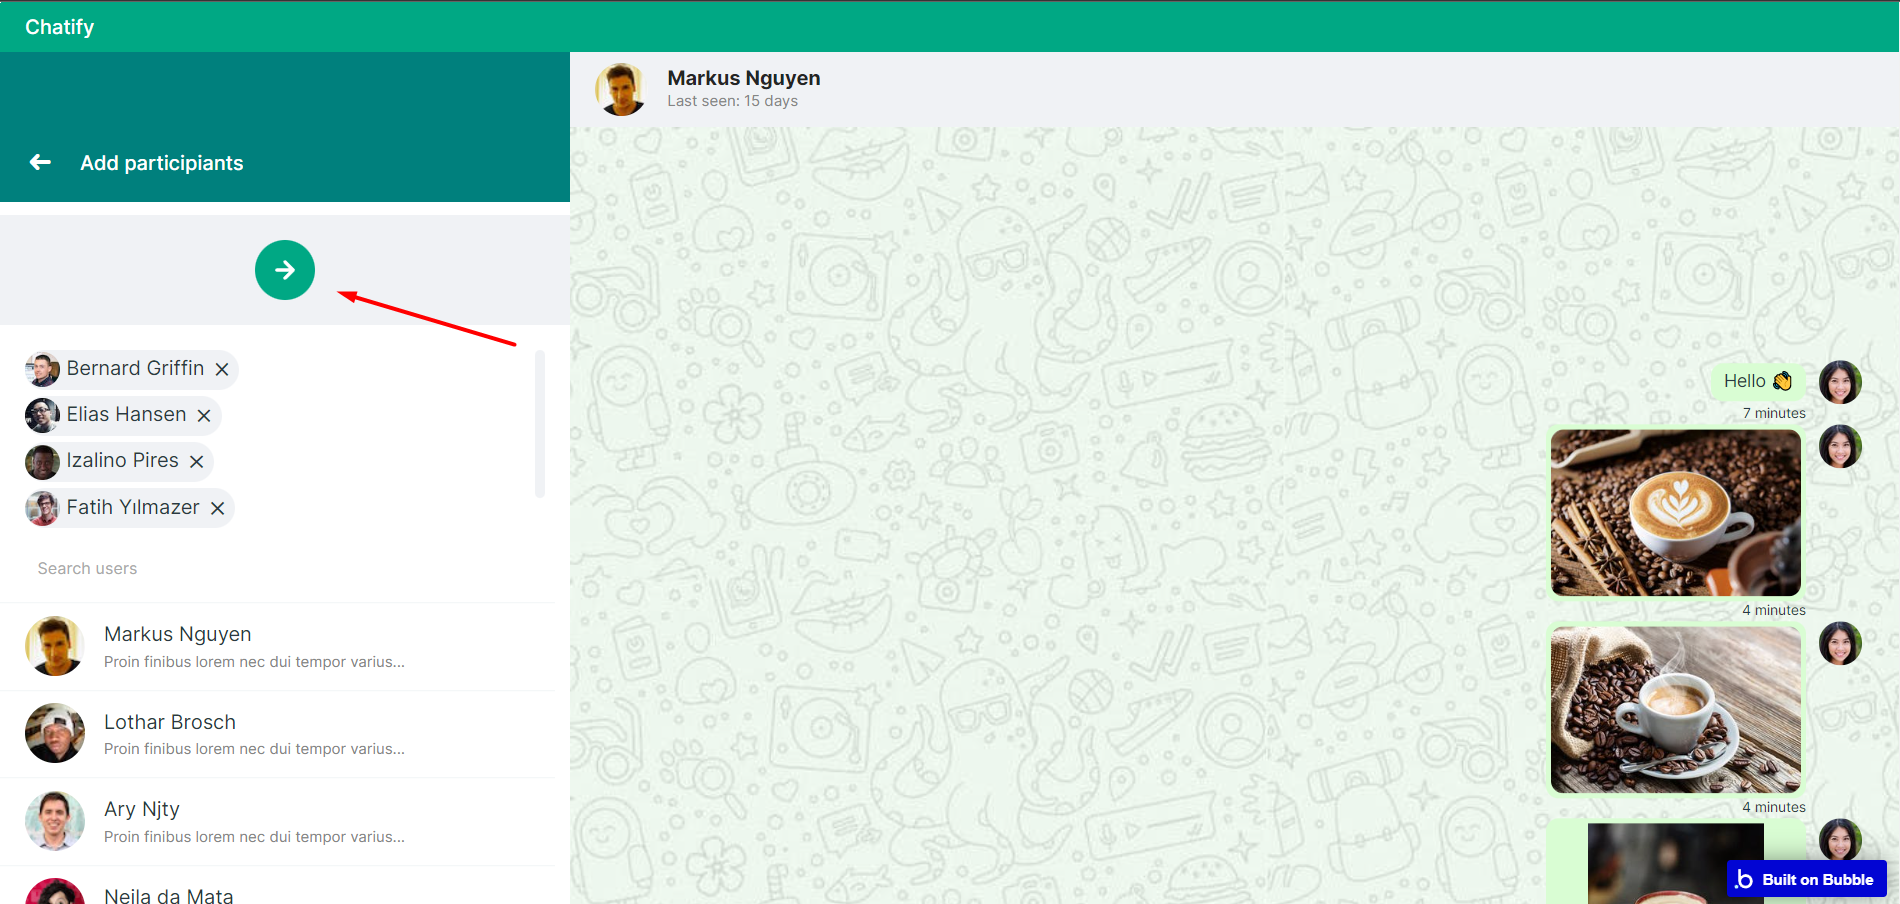Click Bernard Griffin's chip avatar

pyautogui.click(x=42, y=369)
